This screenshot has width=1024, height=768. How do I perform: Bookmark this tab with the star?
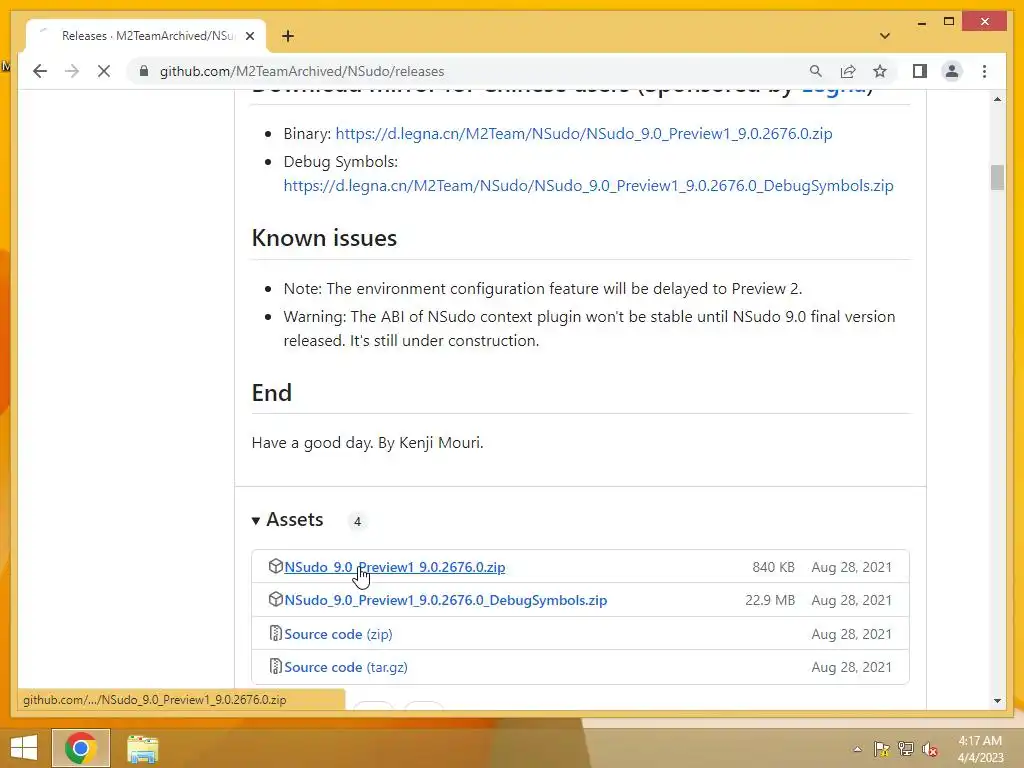click(880, 71)
